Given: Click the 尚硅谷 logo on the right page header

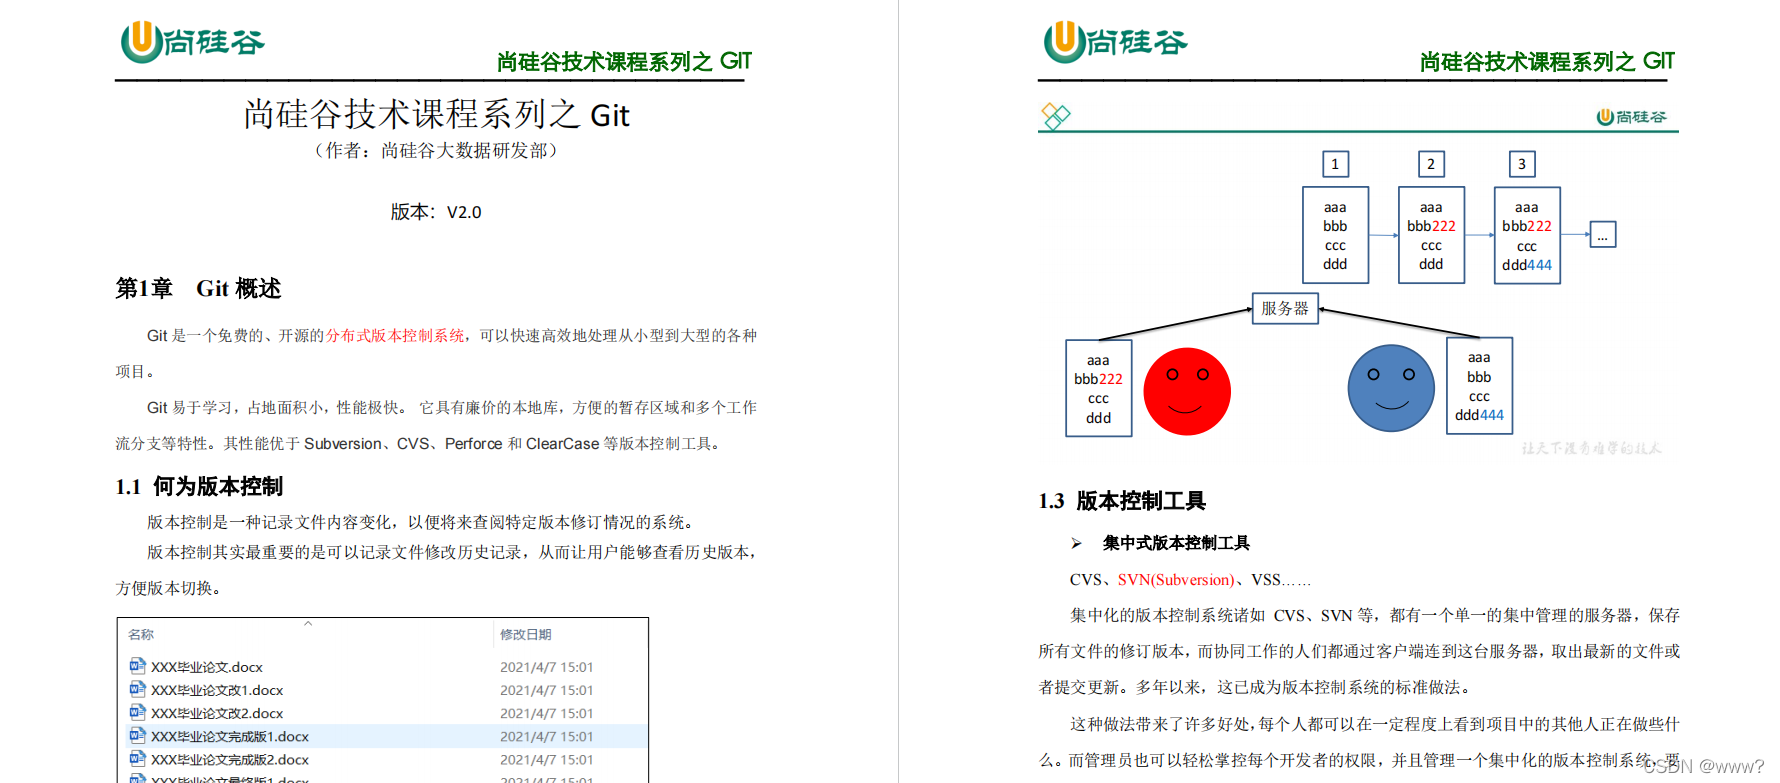Looking at the screenshot, I should click(1115, 41).
